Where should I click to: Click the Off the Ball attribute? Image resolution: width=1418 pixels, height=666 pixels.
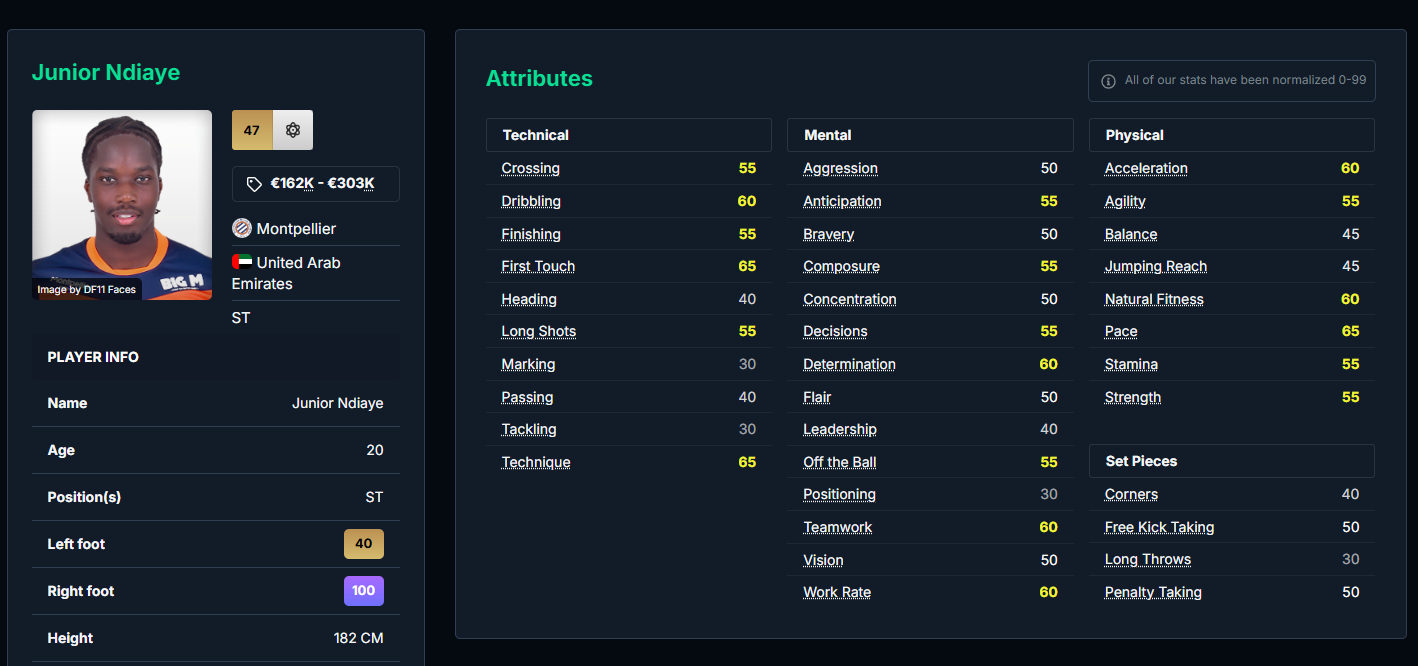[840, 462]
